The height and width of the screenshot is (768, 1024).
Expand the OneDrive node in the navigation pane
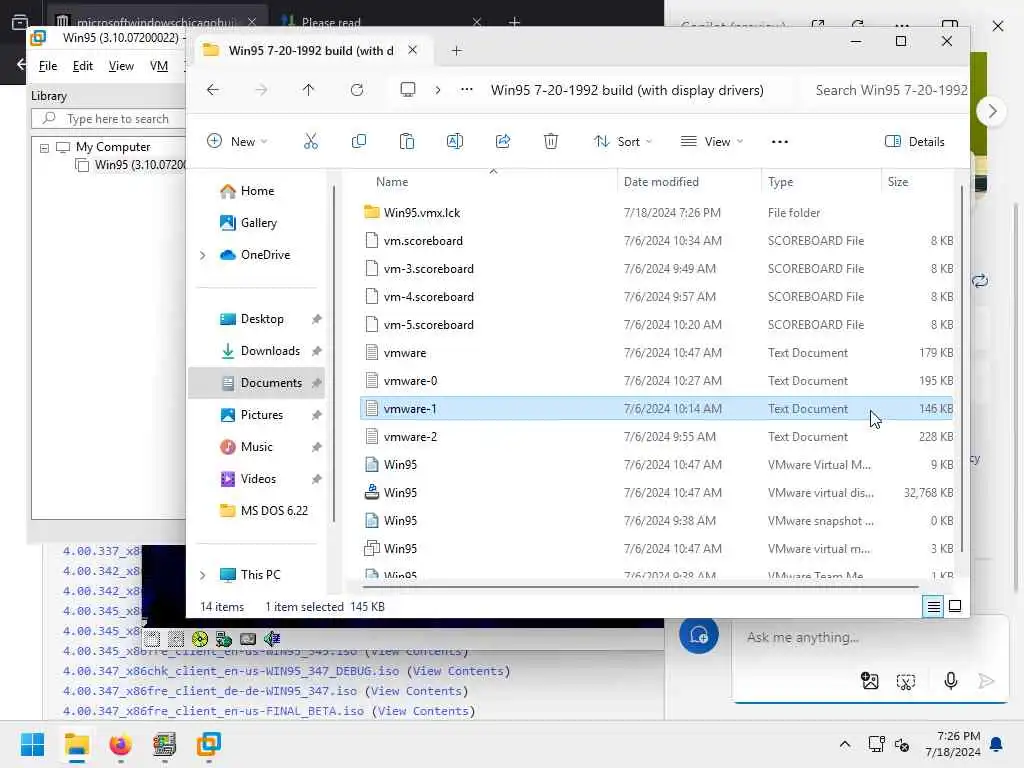coord(202,255)
